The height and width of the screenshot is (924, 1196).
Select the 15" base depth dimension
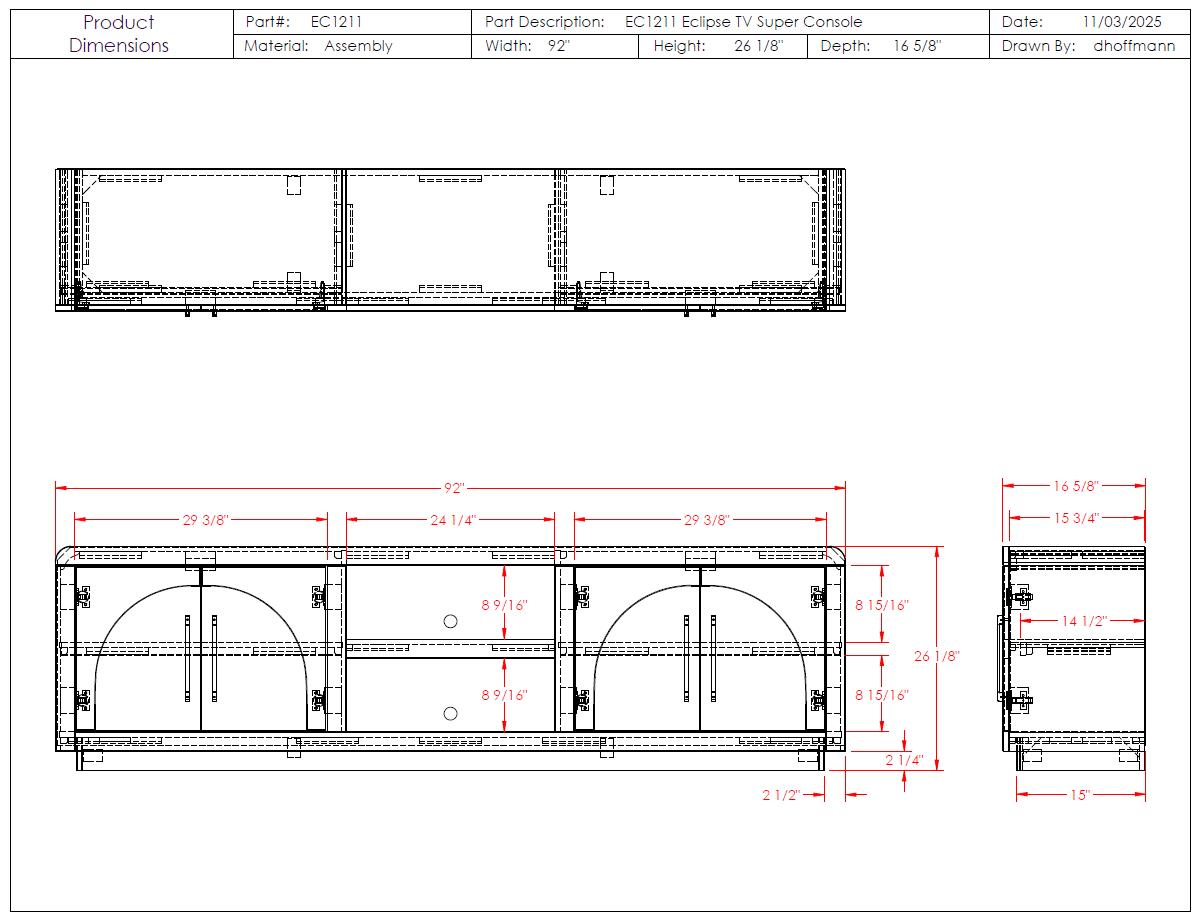click(x=1080, y=795)
